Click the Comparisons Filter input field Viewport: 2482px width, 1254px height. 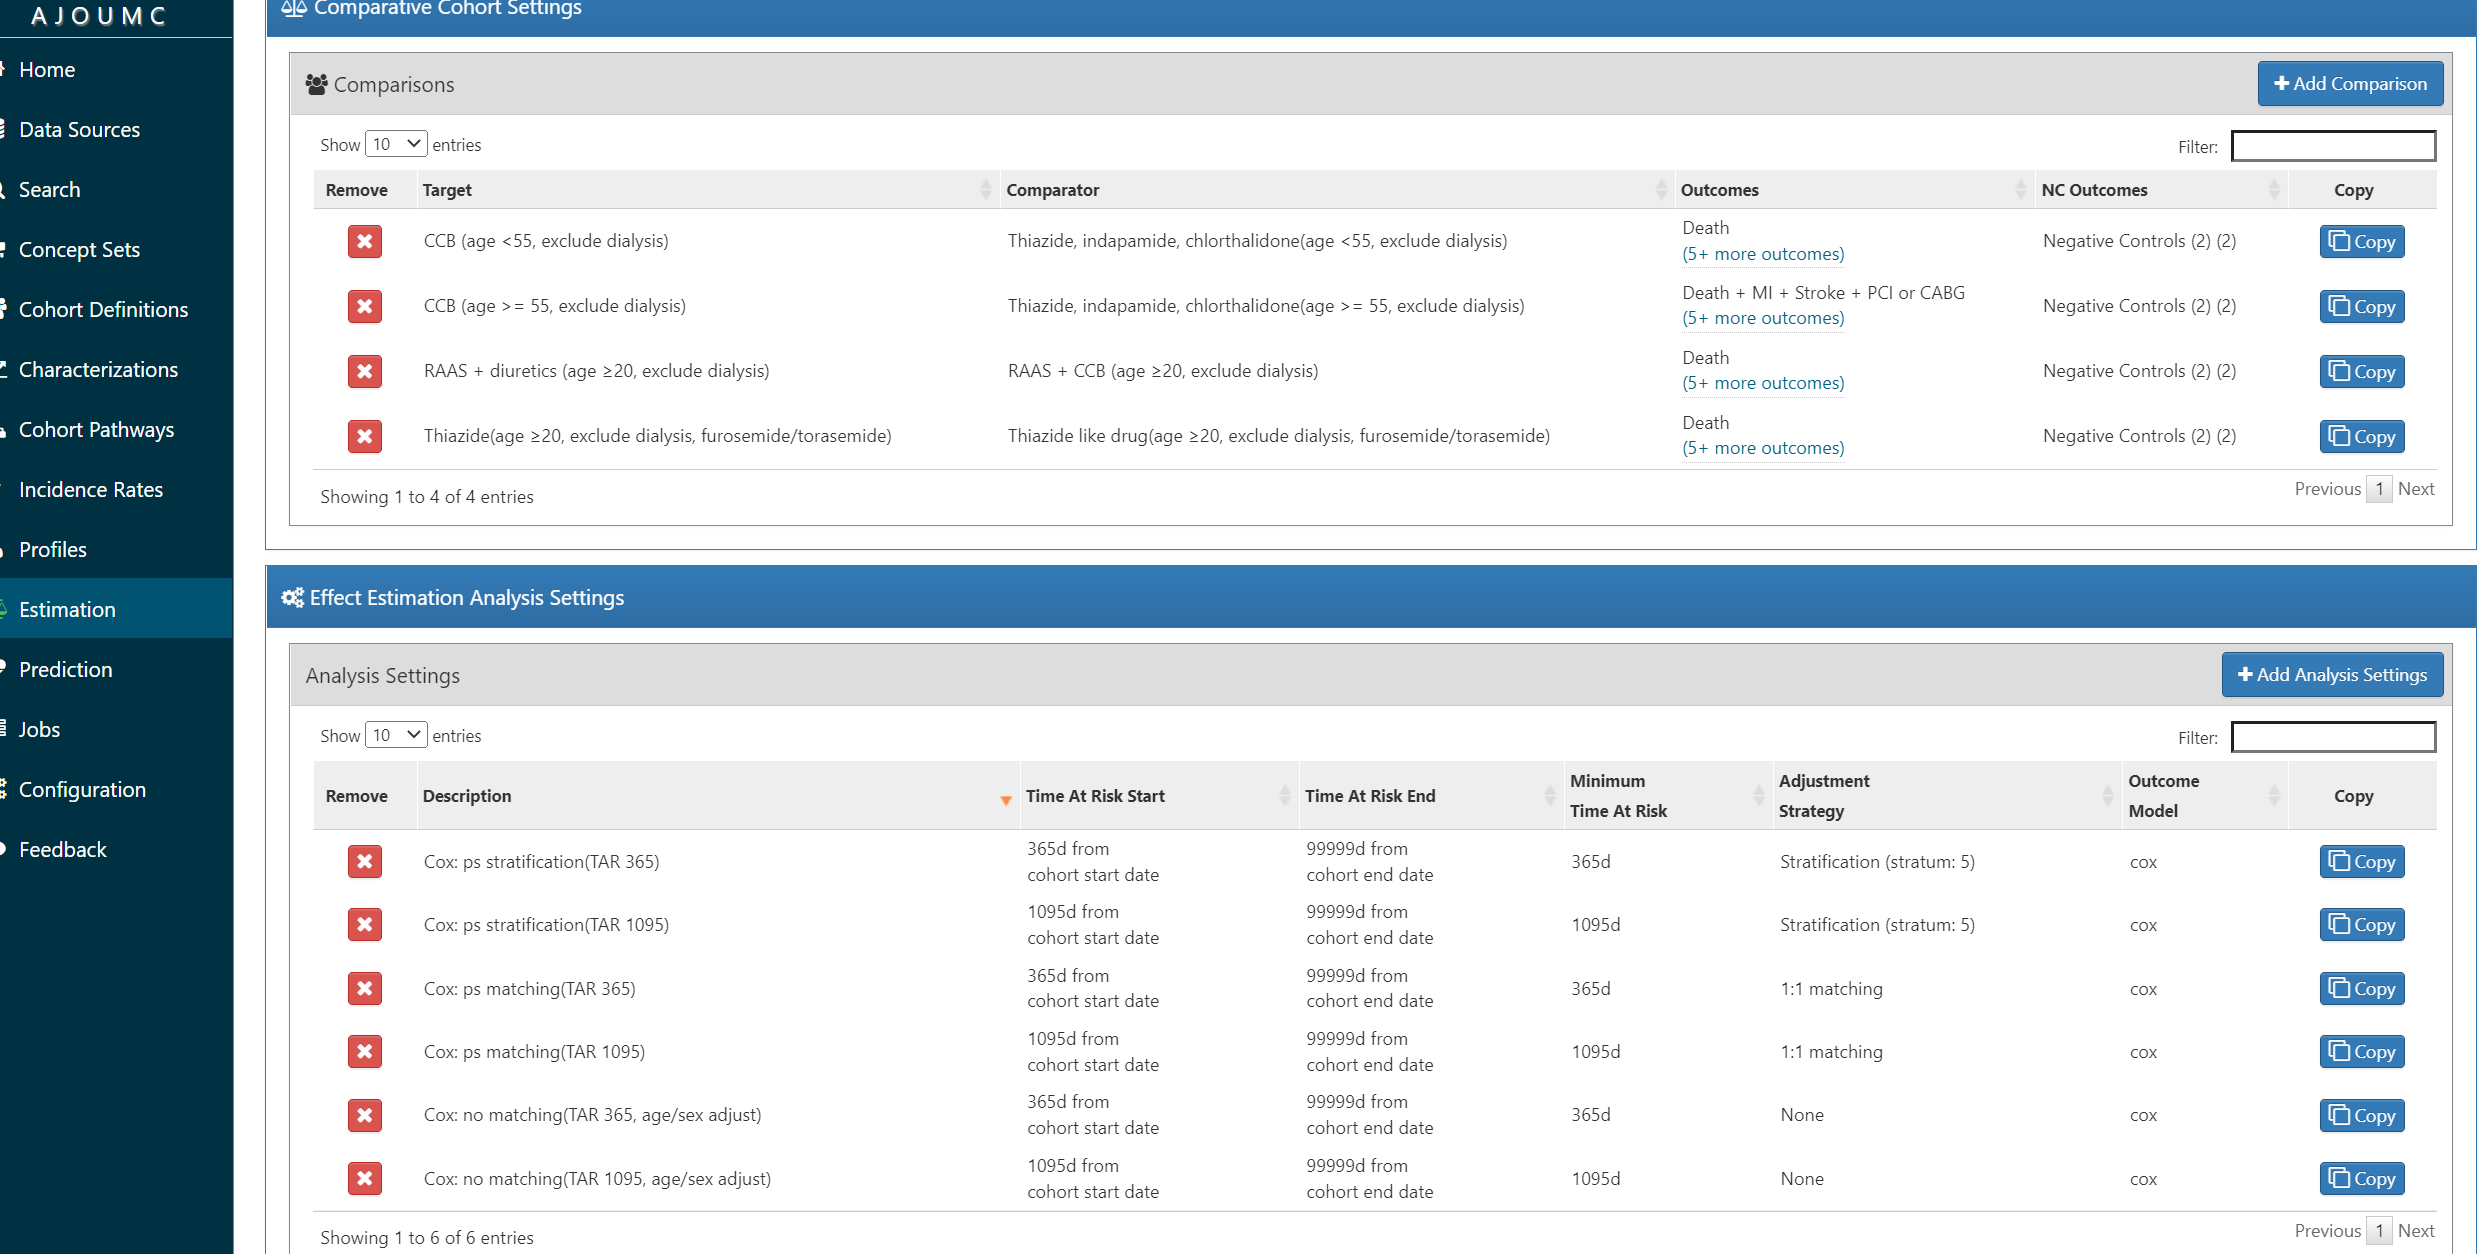click(2332, 146)
